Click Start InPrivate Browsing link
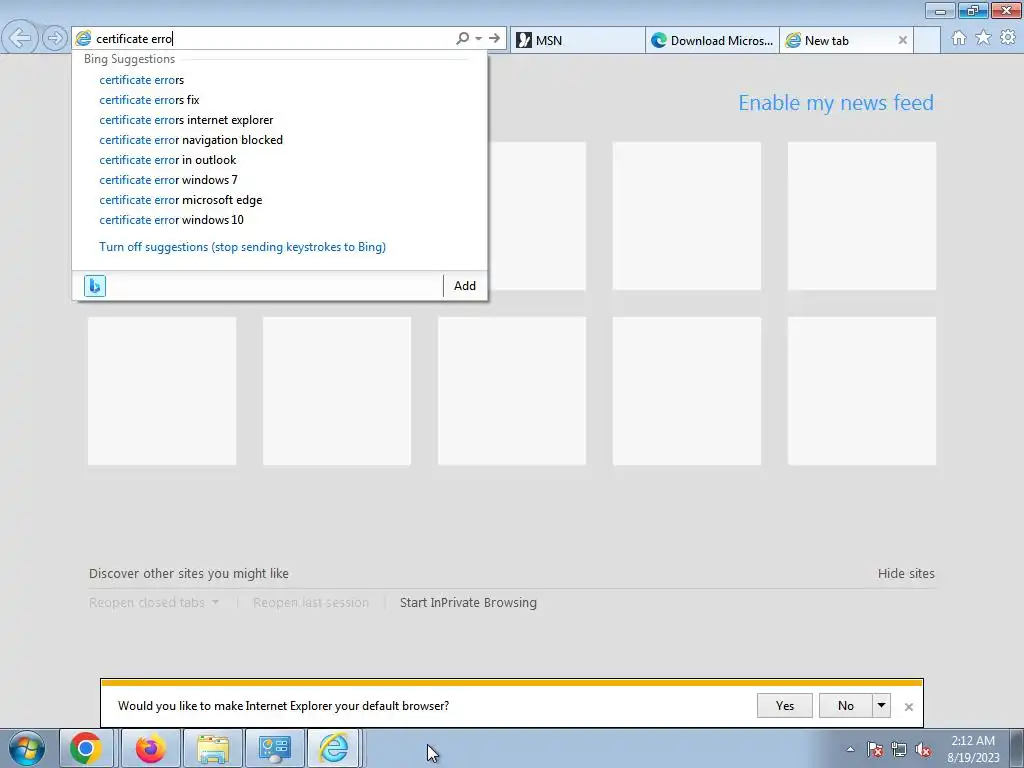This screenshot has height=768, width=1024. (468, 603)
